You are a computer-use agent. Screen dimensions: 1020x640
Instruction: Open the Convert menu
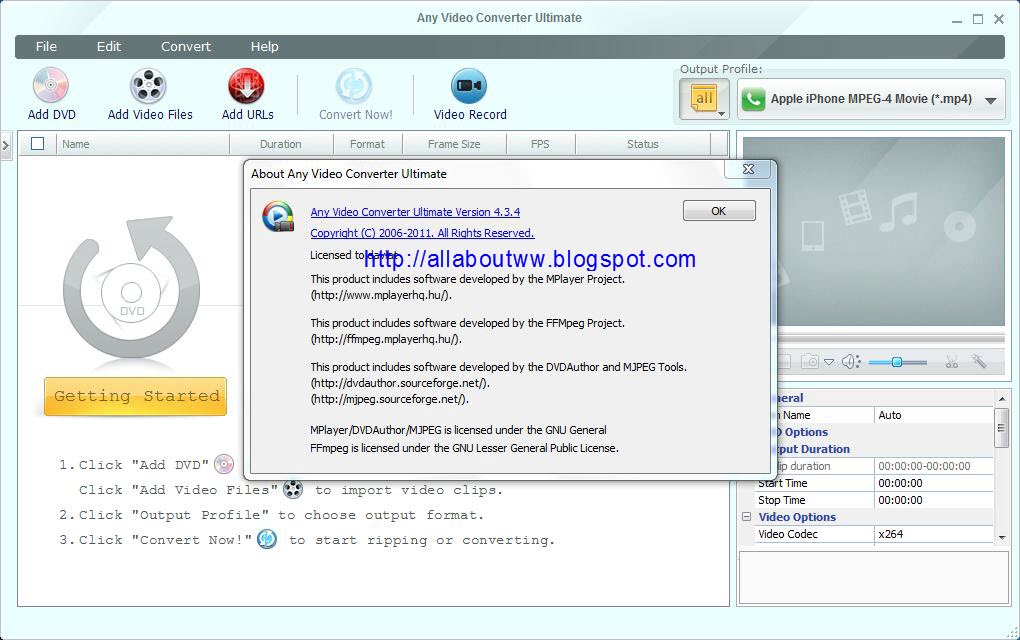(186, 46)
